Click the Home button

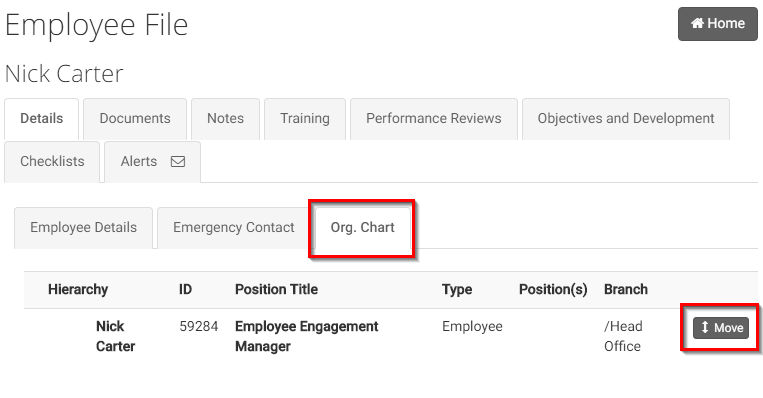[717, 24]
